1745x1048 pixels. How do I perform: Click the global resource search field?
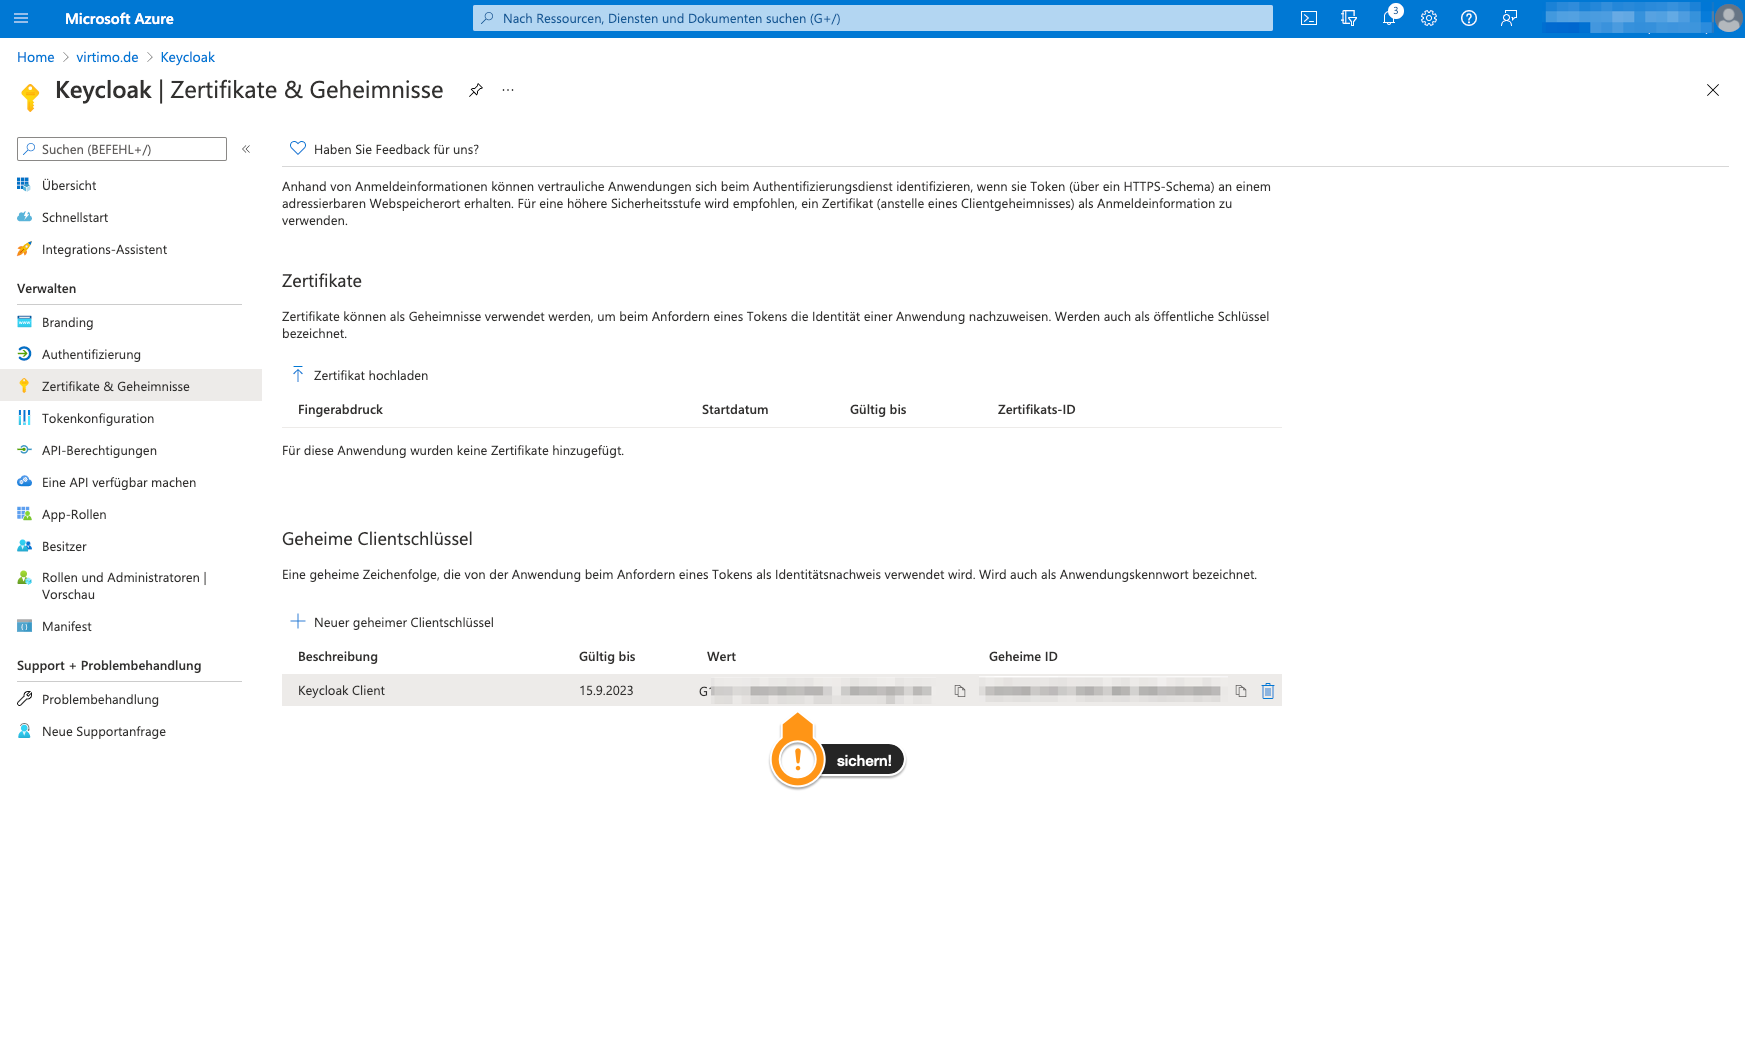(x=872, y=17)
